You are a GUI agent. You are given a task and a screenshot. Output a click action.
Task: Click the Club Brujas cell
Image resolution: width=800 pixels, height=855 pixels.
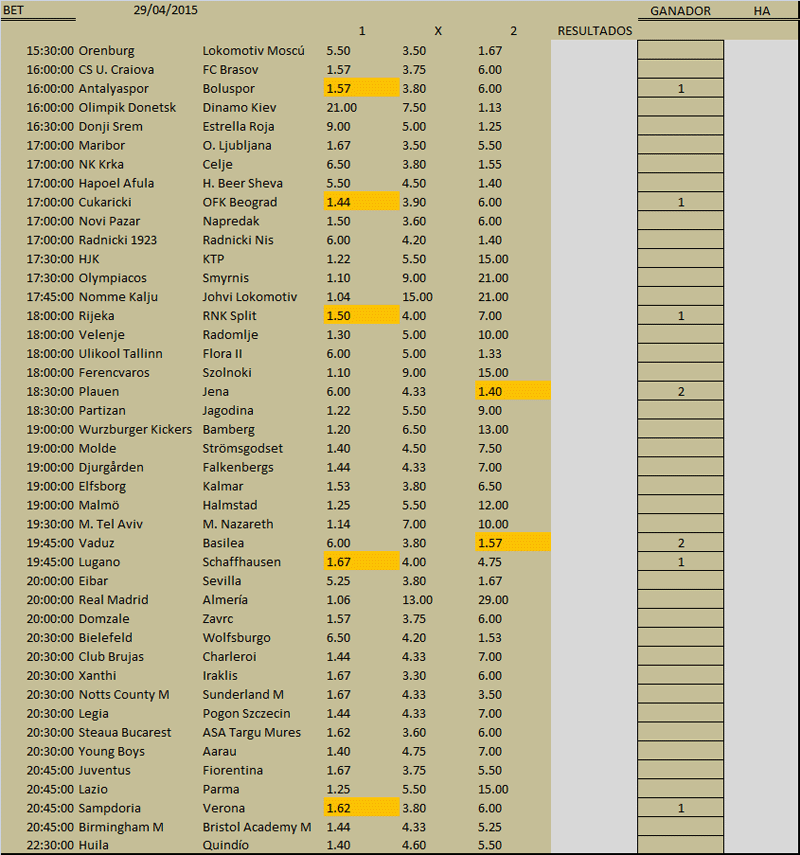pos(111,657)
